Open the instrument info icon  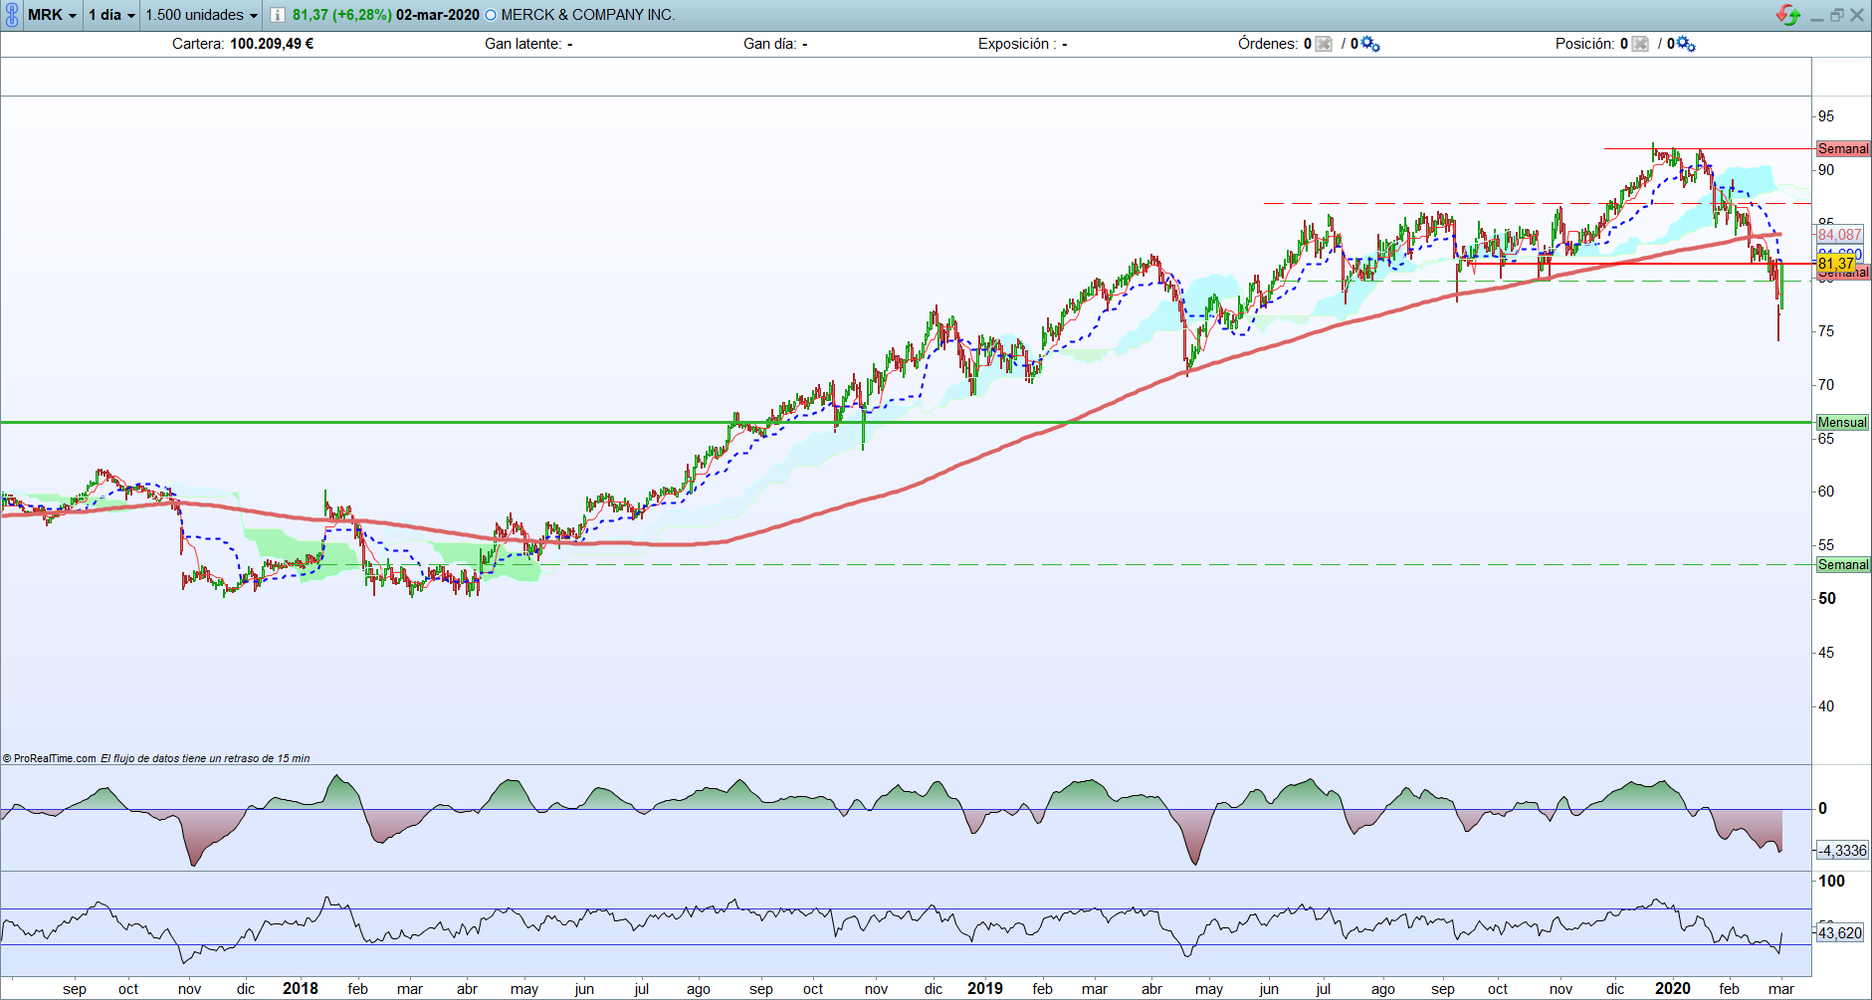point(277,15)
